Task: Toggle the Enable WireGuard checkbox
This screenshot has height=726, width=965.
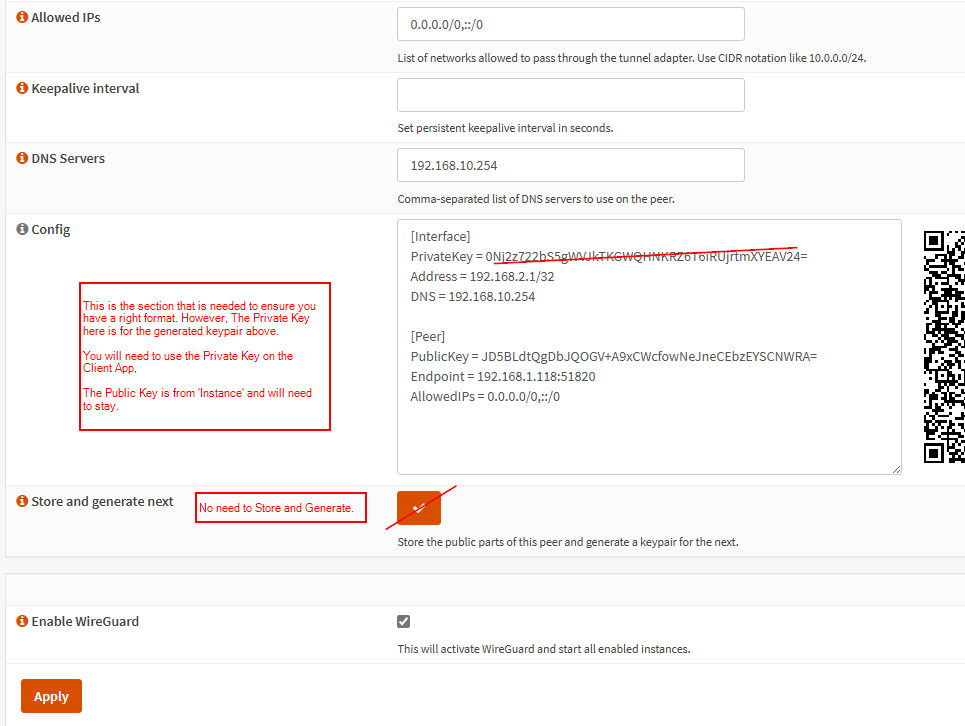Action: [x=404, y=622]
